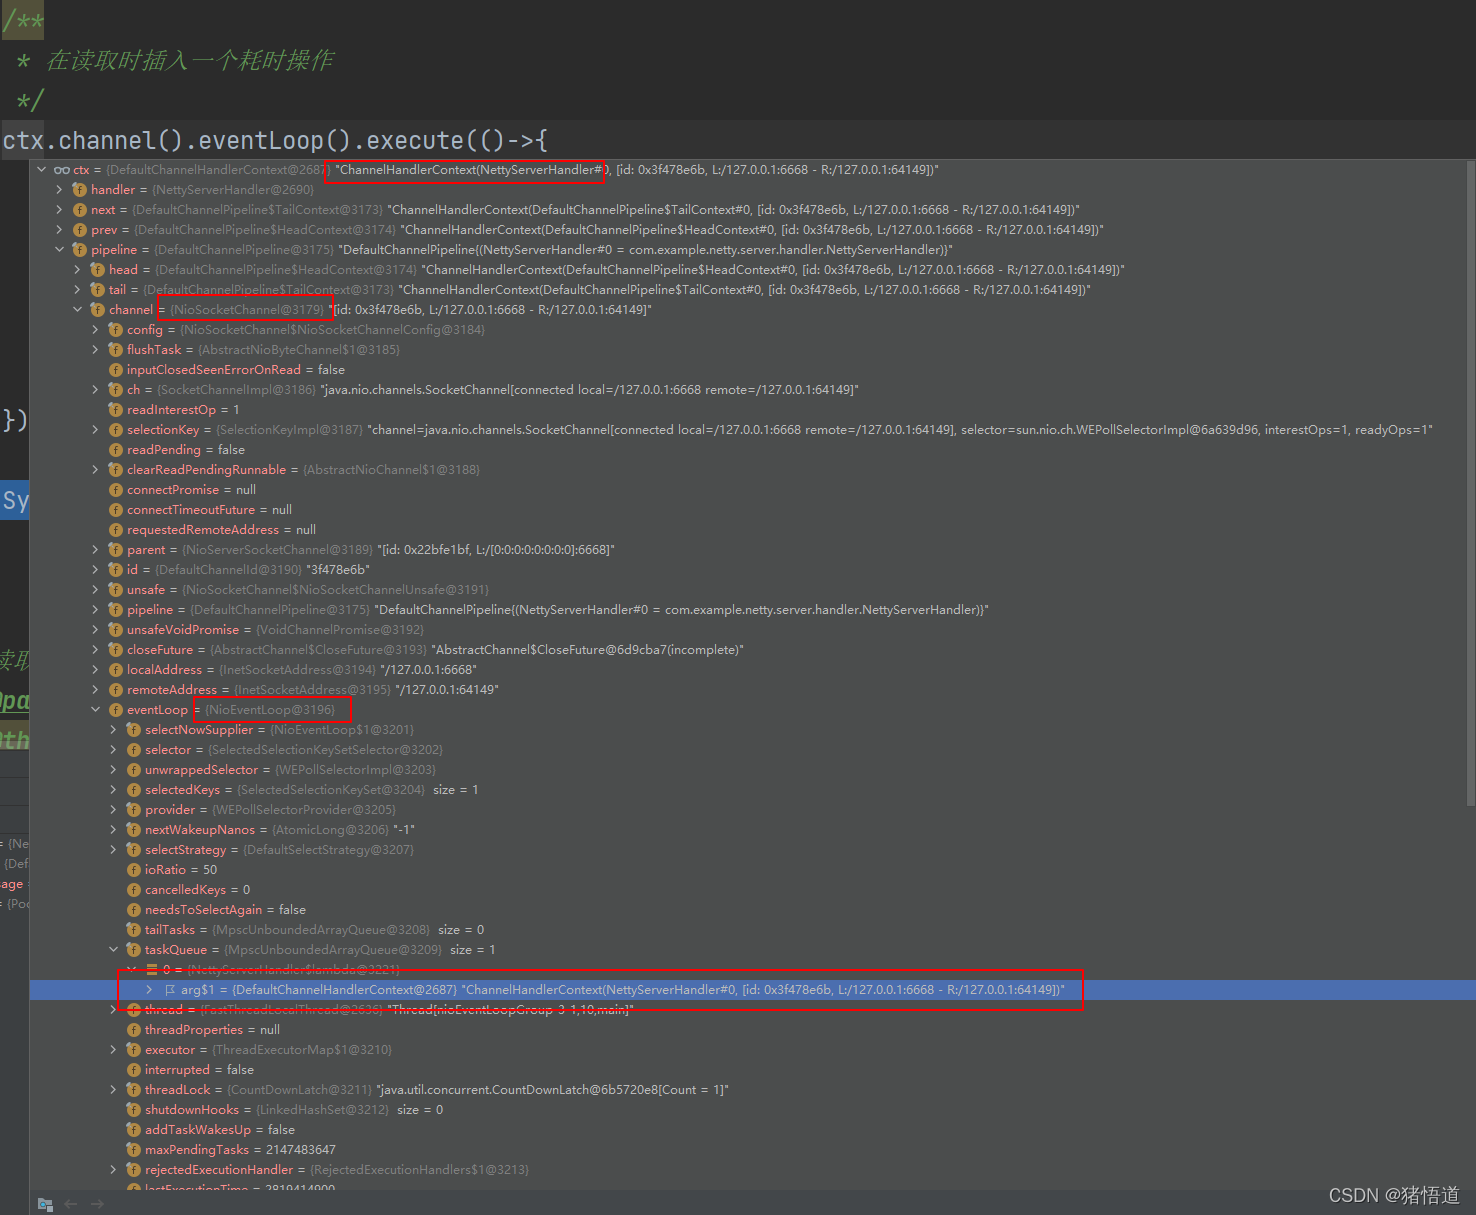Expand the remoteAddress node
The height and width of the screenshot is (1215, 1476).
(96, 690)
